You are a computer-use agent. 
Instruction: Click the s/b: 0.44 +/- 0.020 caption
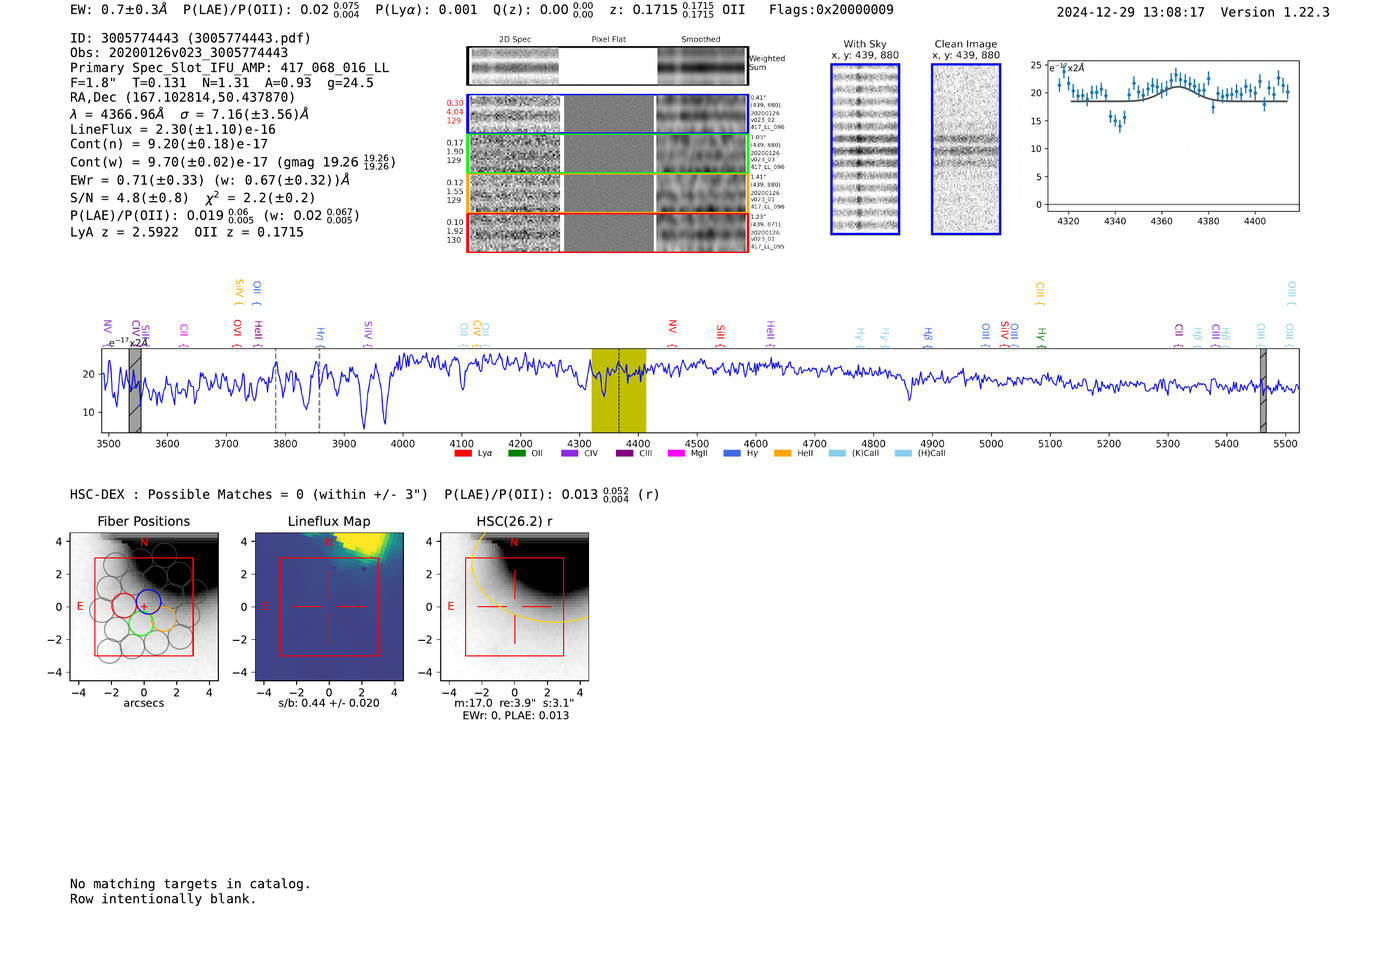329,703
